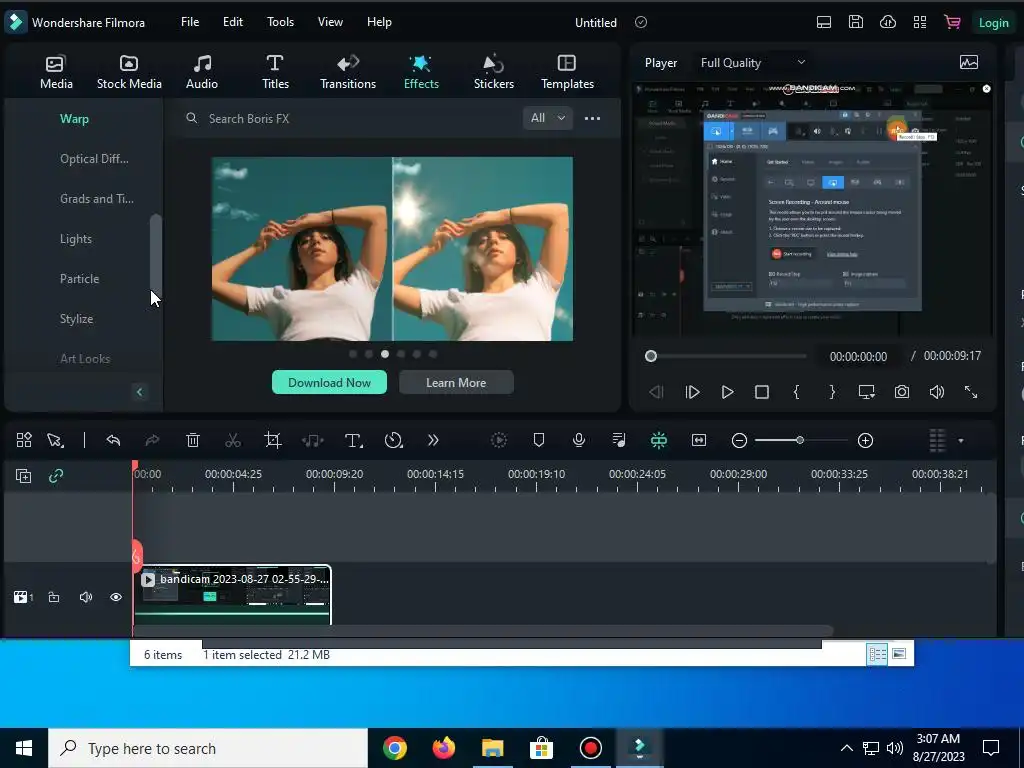1024x768 pixels.
Task: Collapse the effects sidebar with chevron
Action: (x=139, y=392)
